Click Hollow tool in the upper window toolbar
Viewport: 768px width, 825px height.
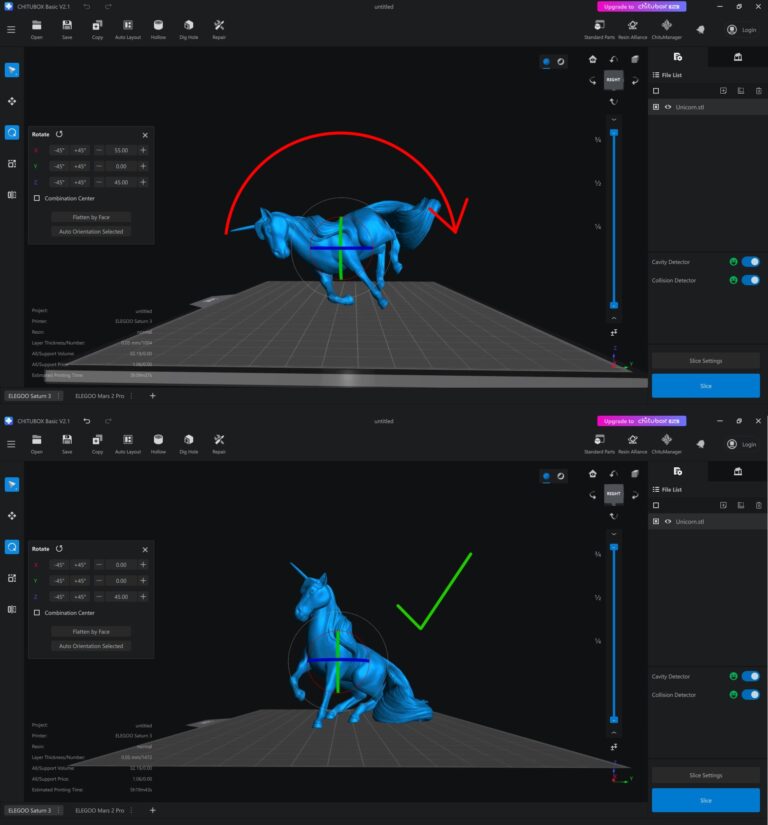[x=158, y=26]
